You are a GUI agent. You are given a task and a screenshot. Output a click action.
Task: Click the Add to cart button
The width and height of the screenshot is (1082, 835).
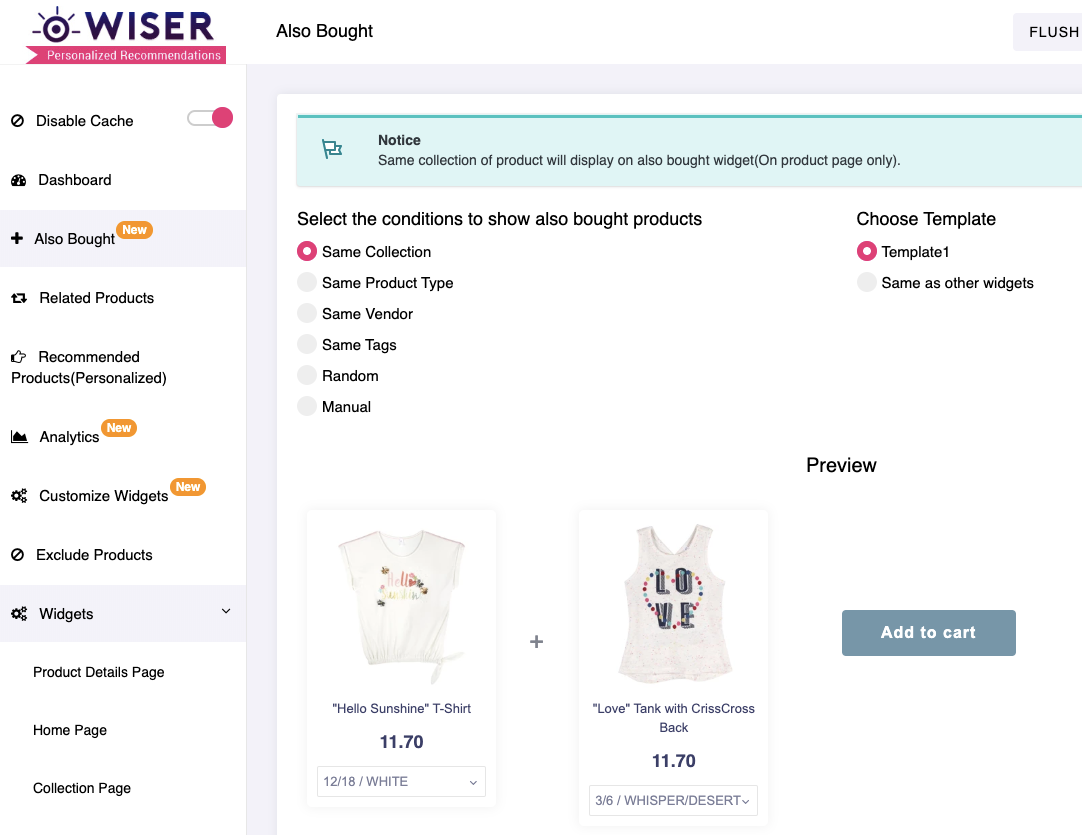[929, 633]
